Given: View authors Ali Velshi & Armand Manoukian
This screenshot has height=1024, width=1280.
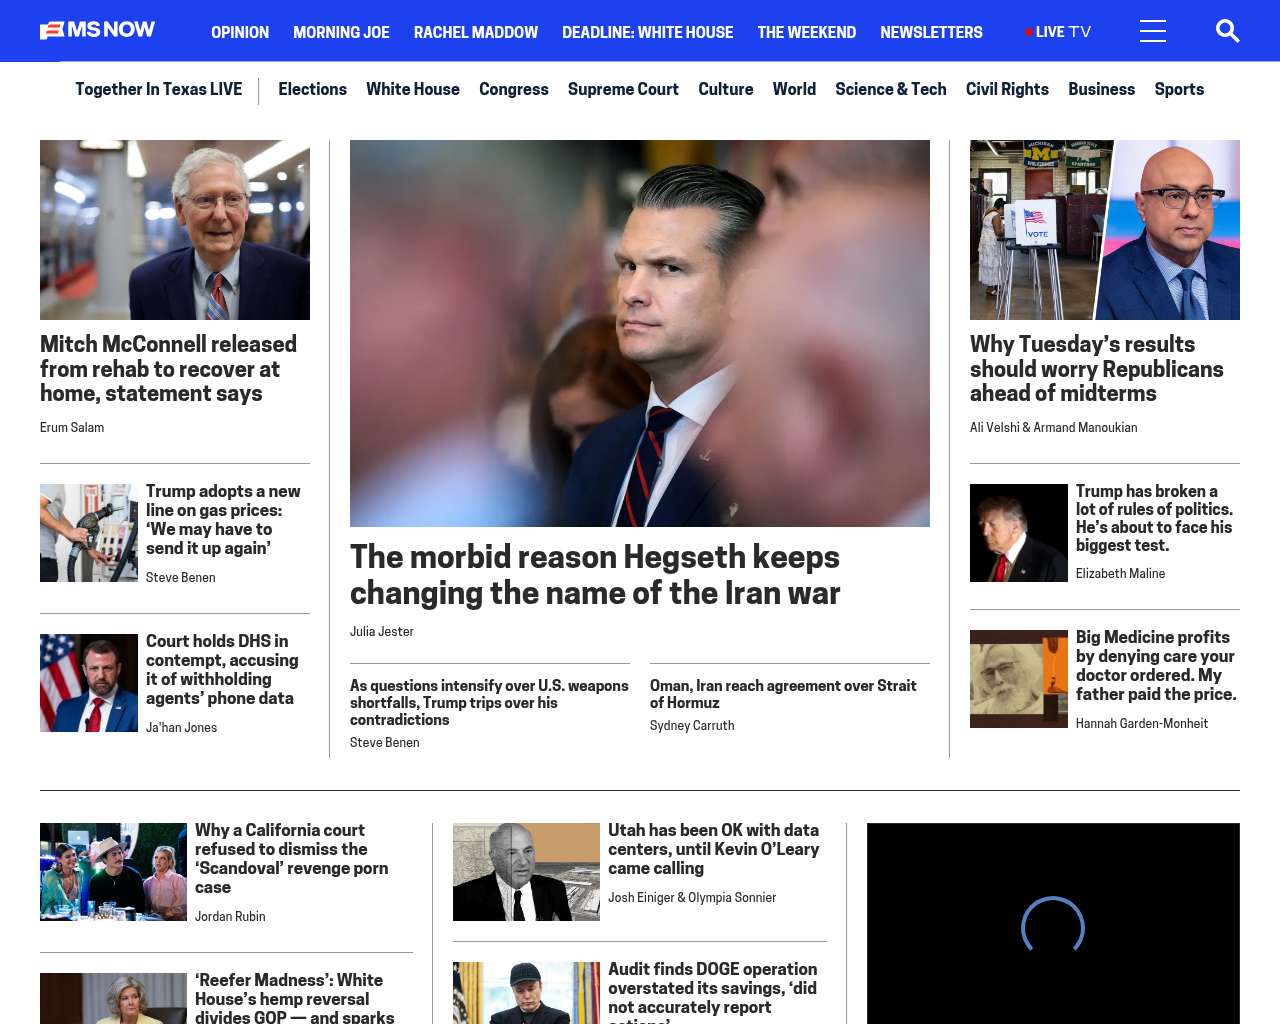Looking at the screenshot, I should pos(1053,427).
